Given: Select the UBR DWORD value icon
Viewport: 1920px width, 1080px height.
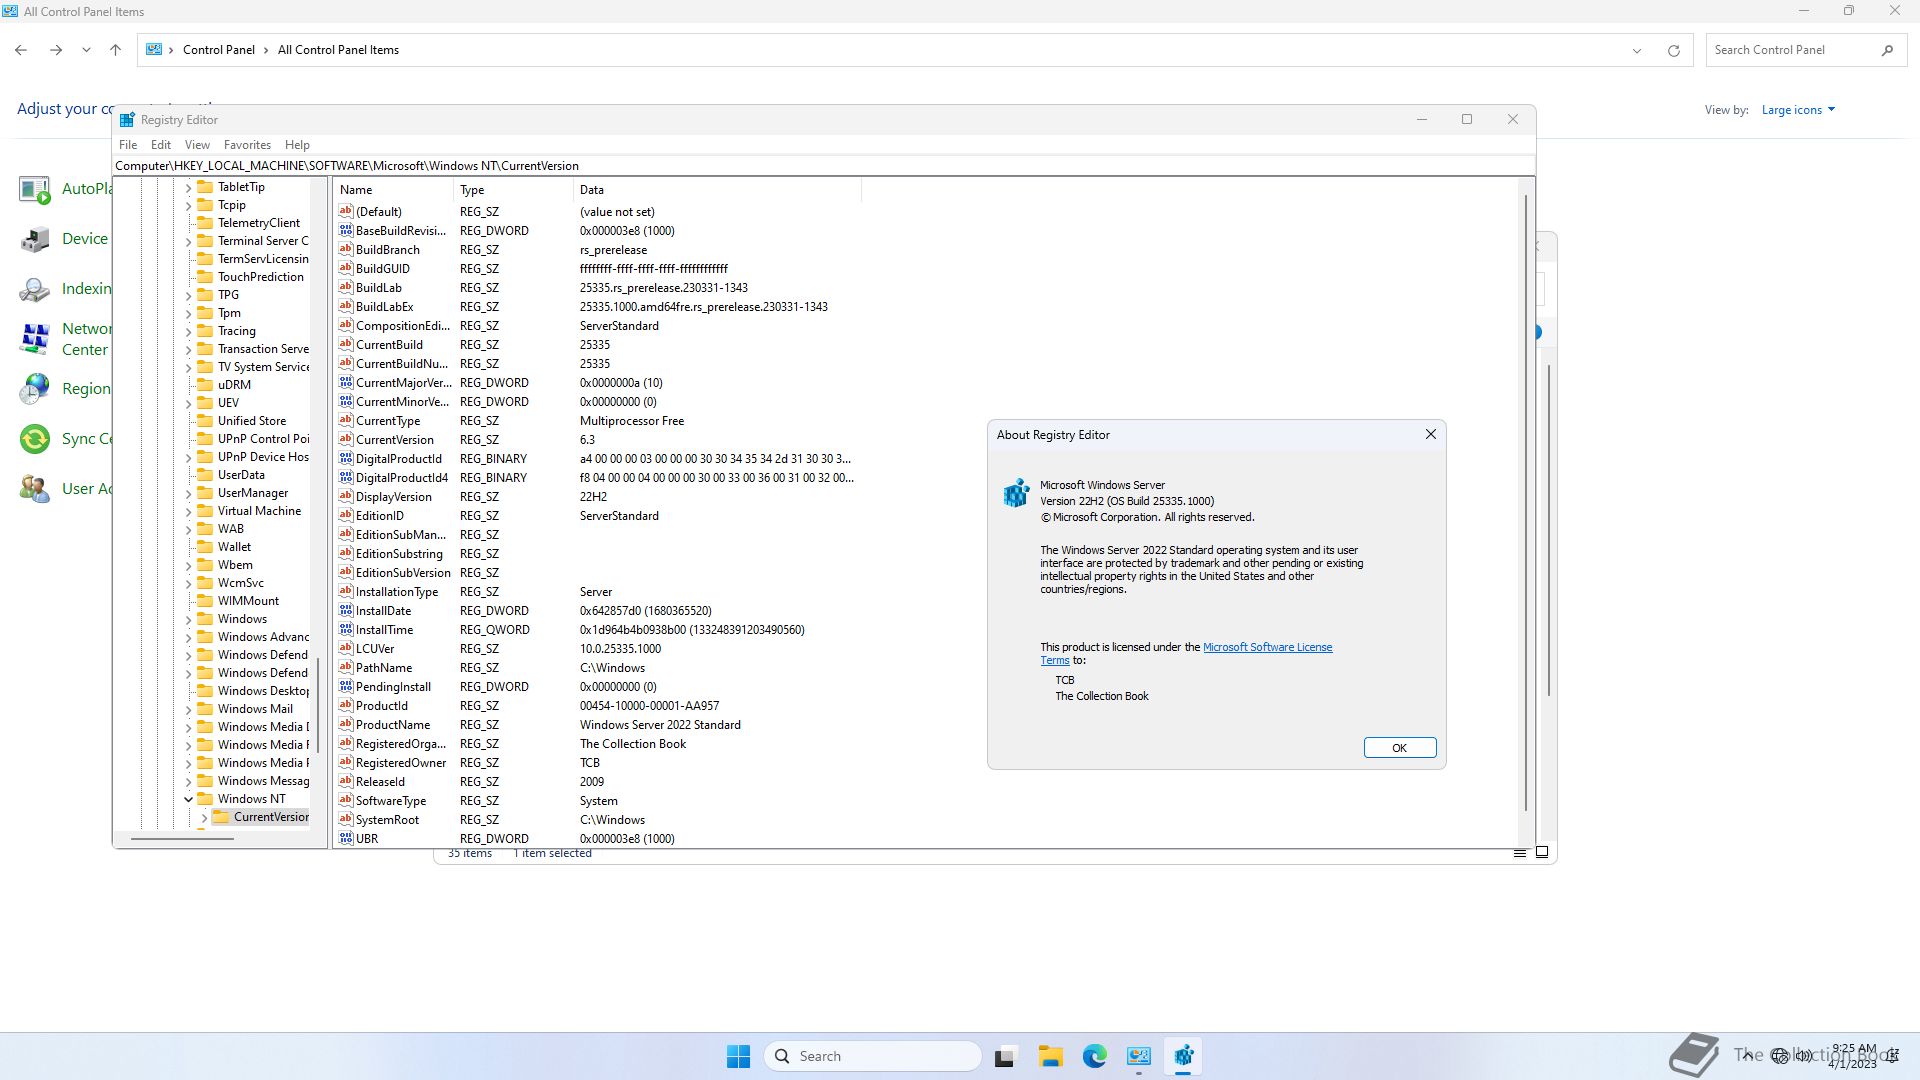Looking at the screenshot, I should (346, 839).
